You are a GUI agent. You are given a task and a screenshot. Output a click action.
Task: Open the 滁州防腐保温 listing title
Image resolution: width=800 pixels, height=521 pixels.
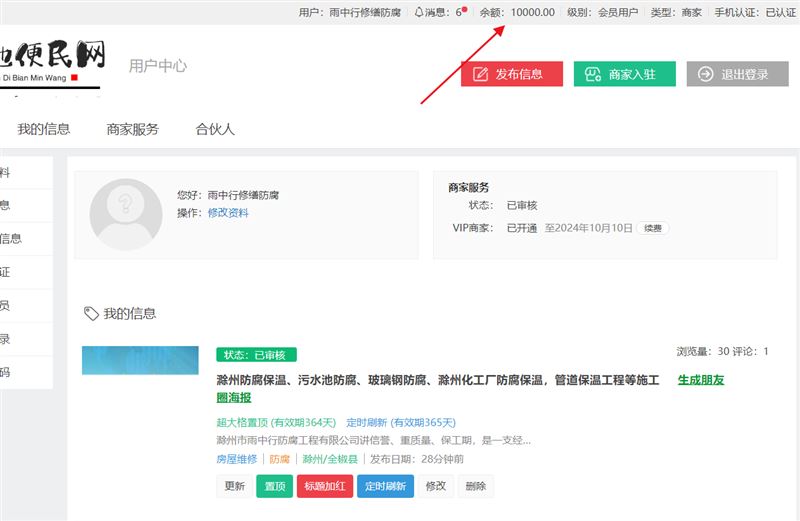(x=438, y=380)
